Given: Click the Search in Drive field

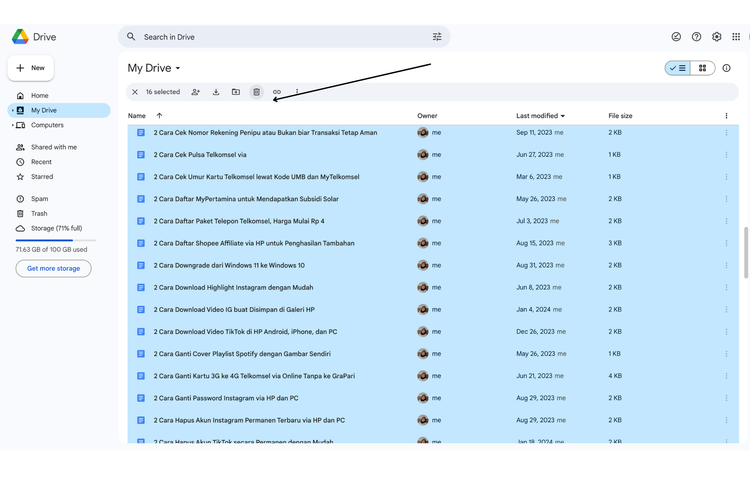Looking at the screenshot, I should pos(280,37).
